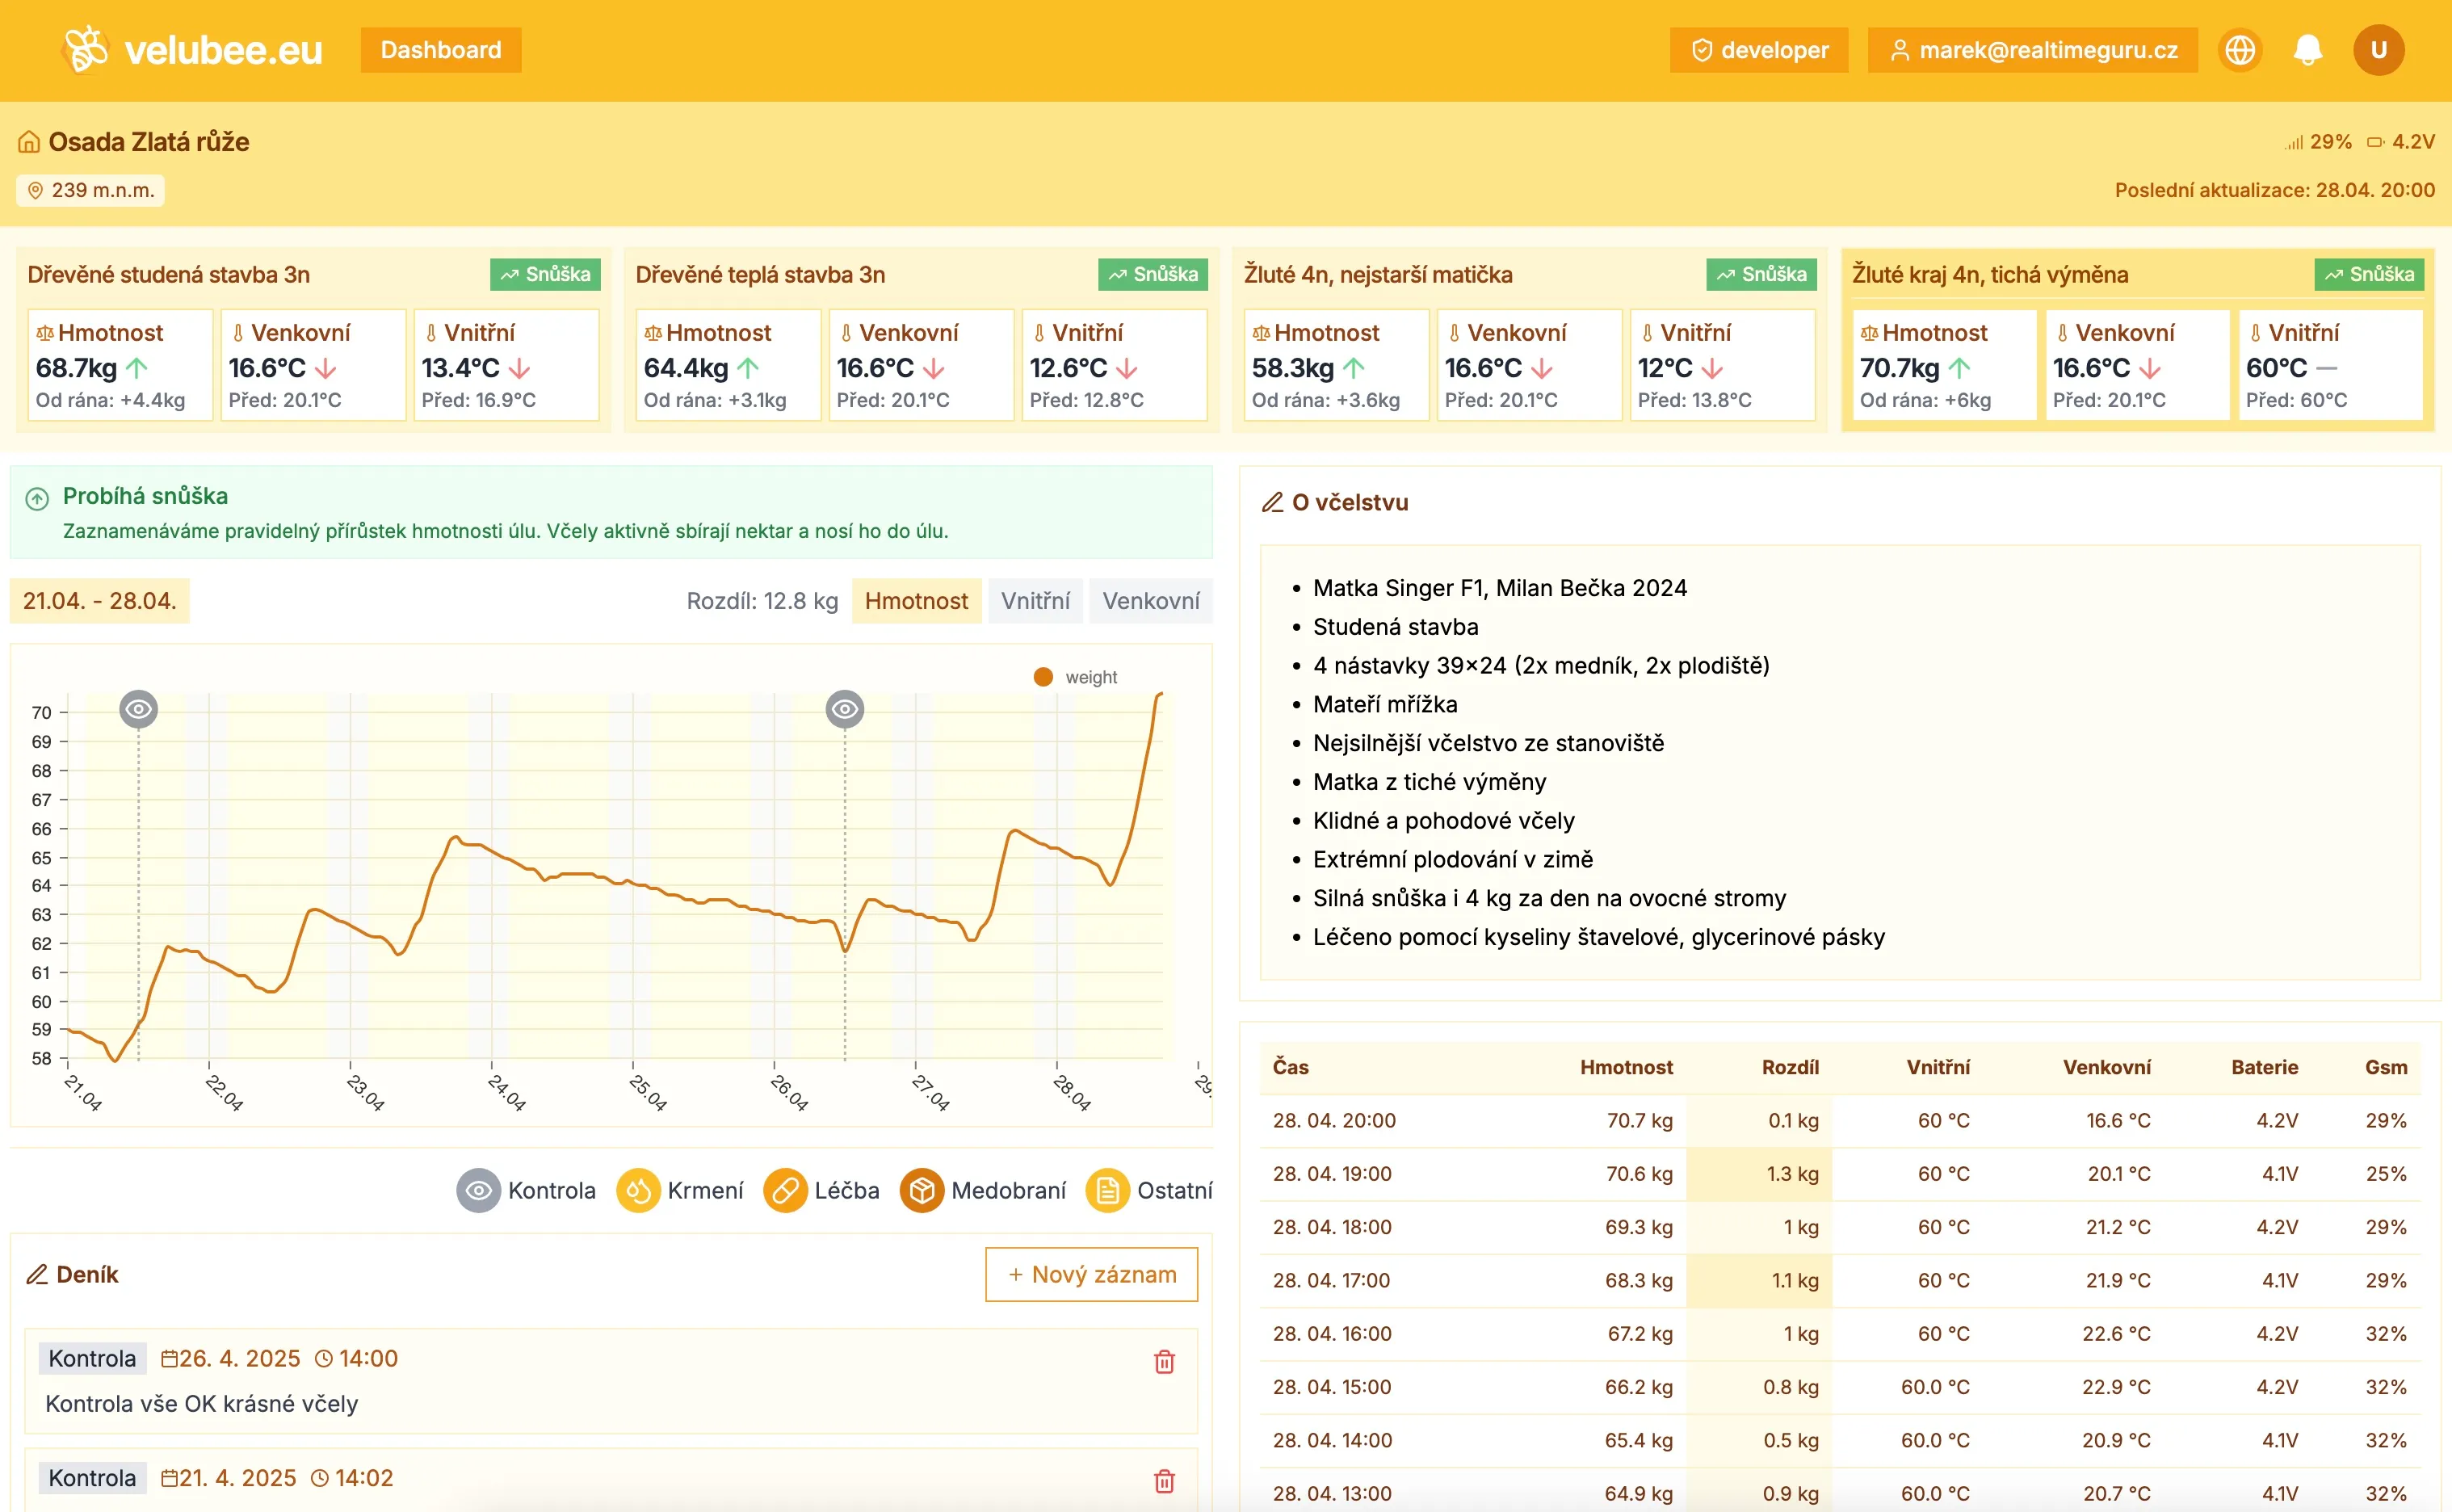Click the home icon next to Osada Zlatá růže
Viewport: 2452px width, 1512px height.
pyautogui.click(x=28, y=141)
